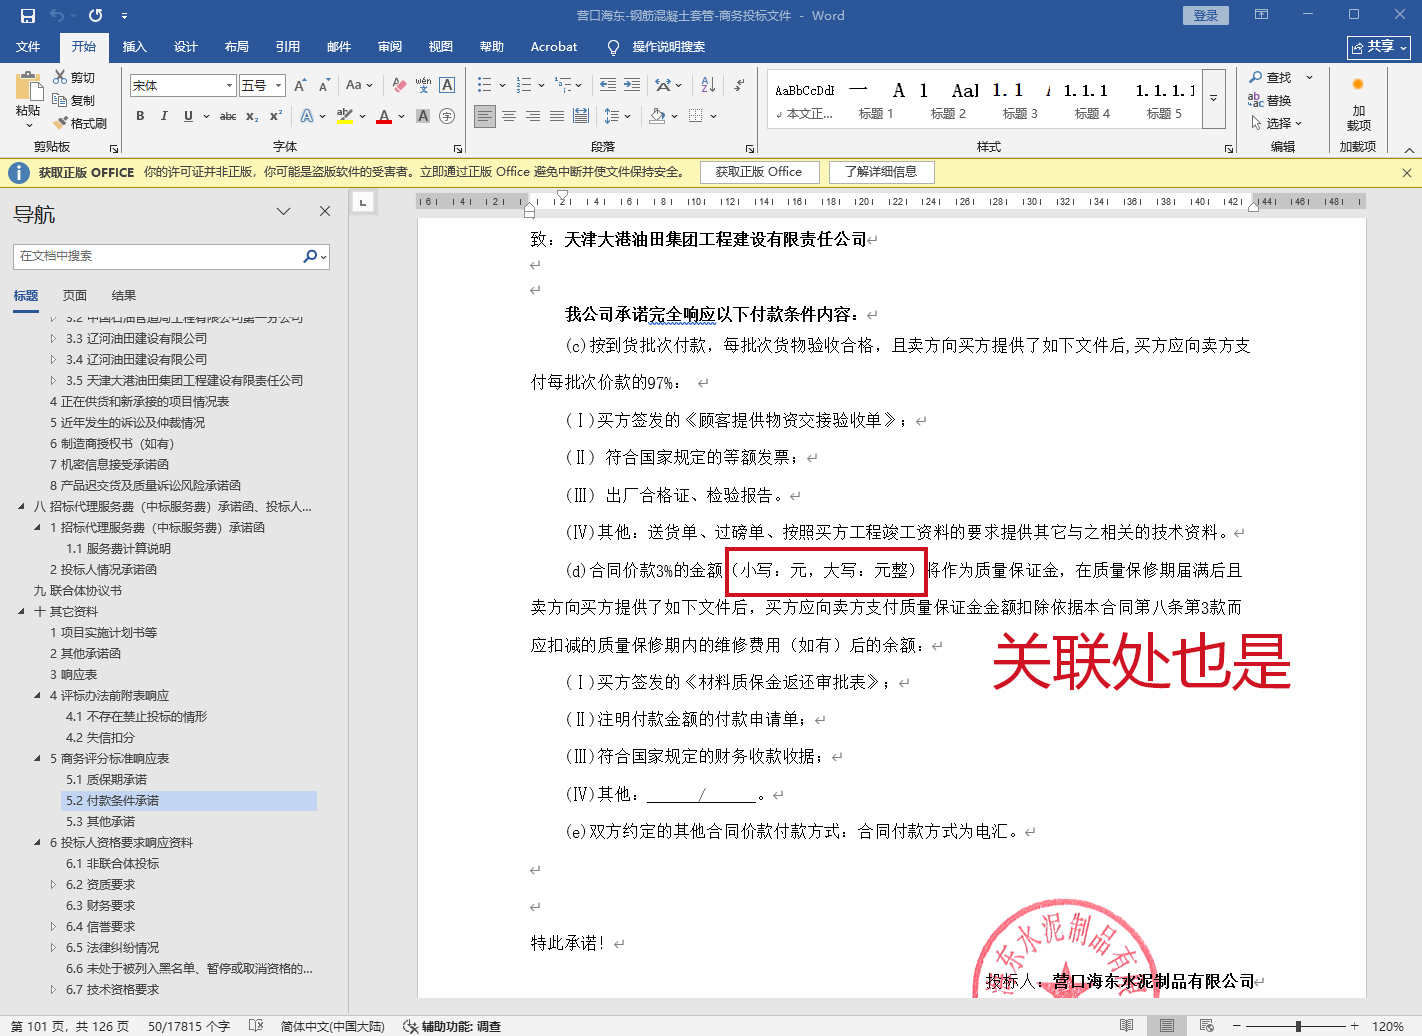Adjust the zoom slider handle in status bar
Screen dimensions: 1422x1036
1298,1026
